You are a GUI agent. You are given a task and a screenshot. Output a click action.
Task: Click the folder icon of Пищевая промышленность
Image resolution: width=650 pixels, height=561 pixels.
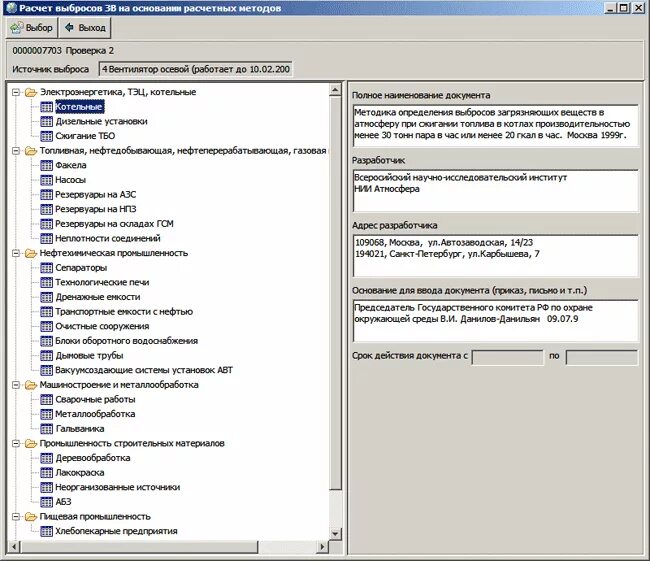click(x=31, y=517)
